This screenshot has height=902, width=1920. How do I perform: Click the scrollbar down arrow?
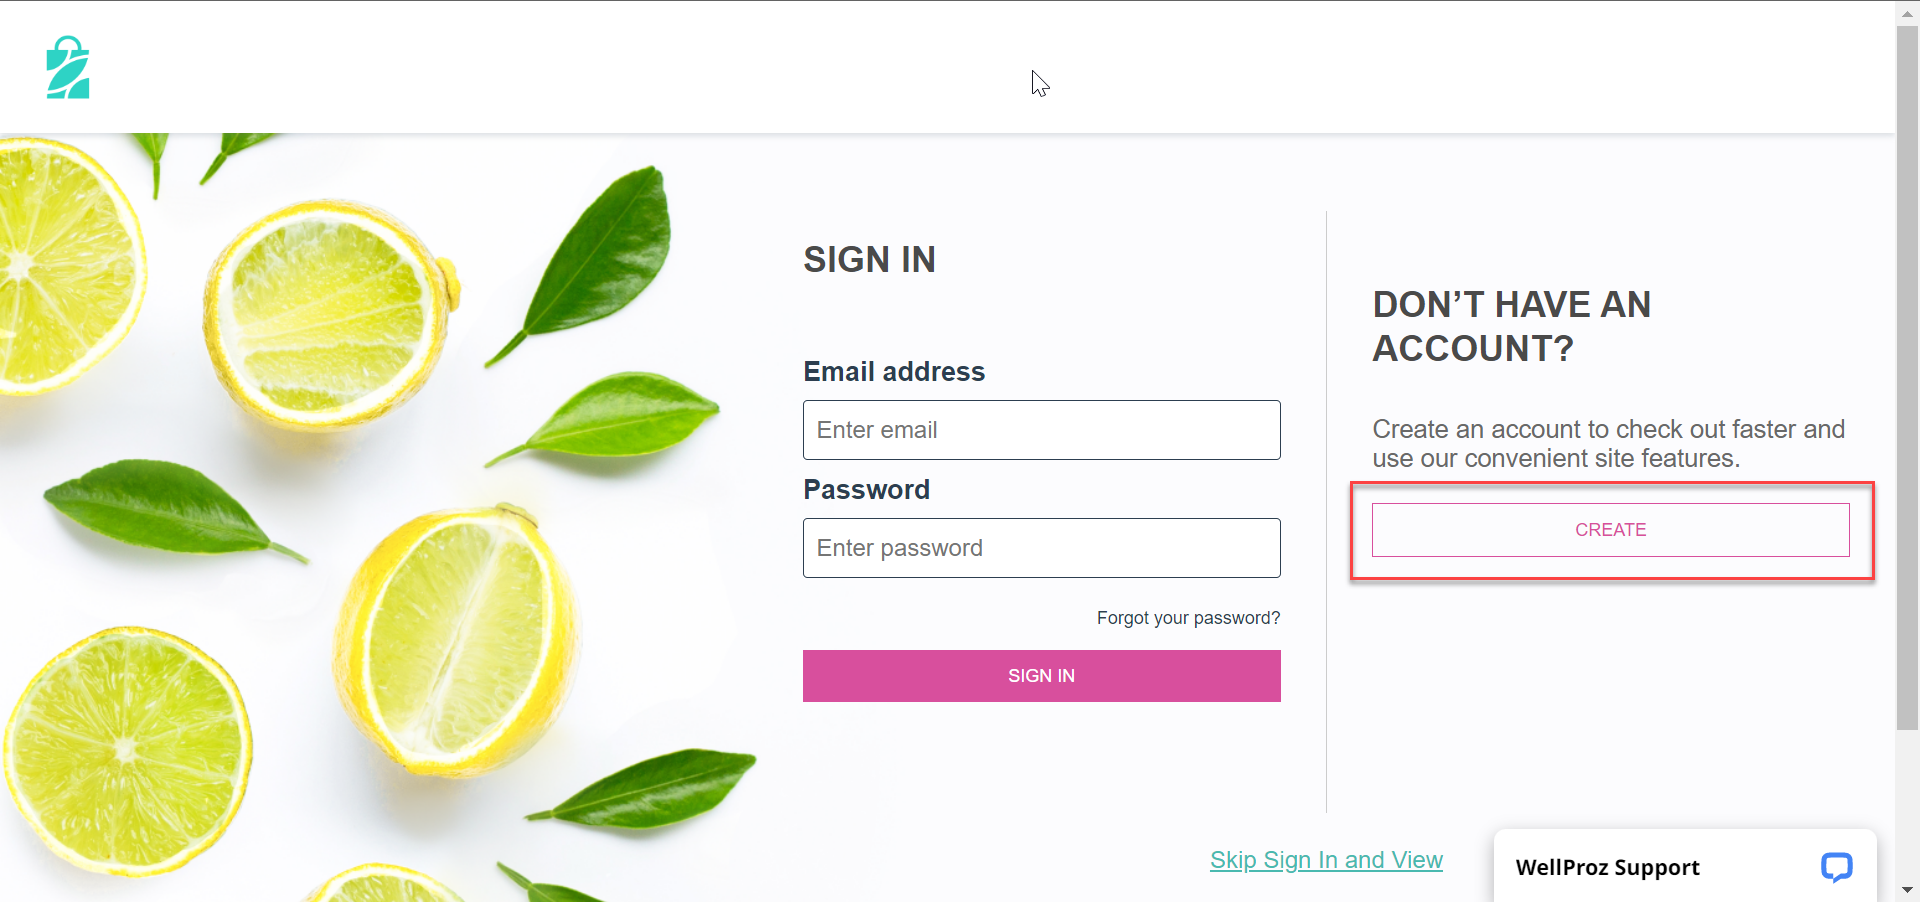pyautogui.click(x=1907, y=889)
